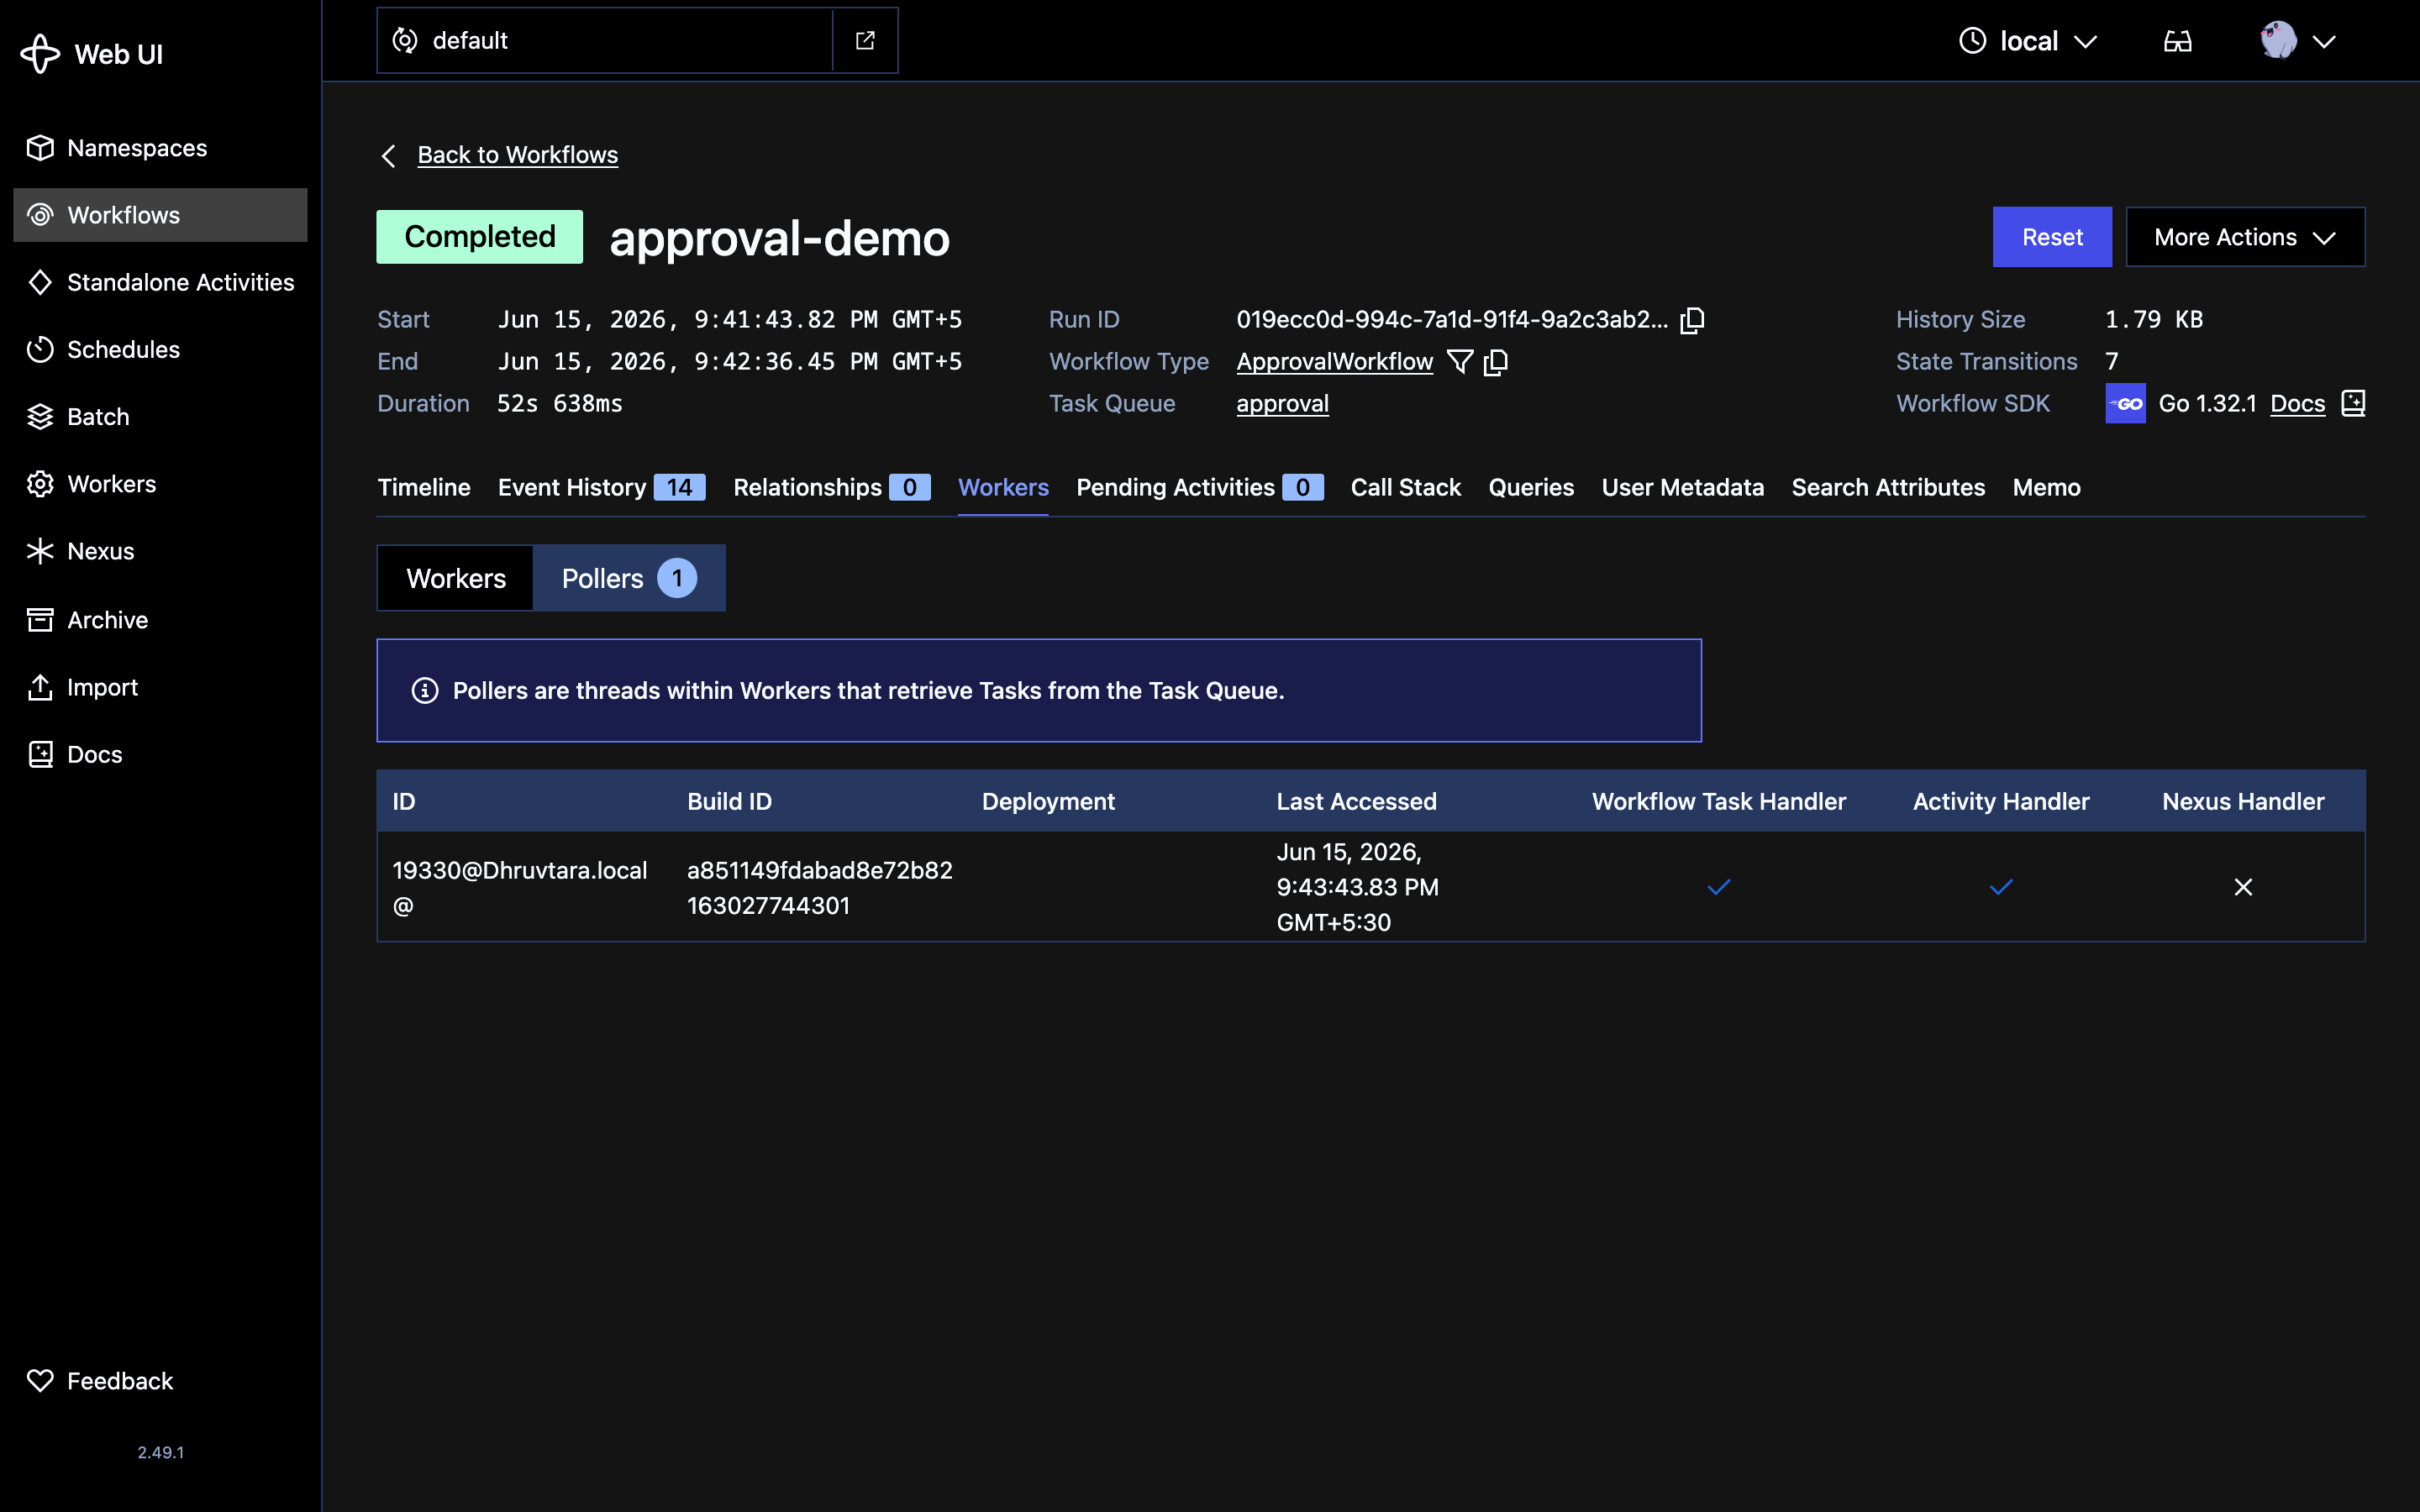Click the Run ID value text

tap(1452, 320)
